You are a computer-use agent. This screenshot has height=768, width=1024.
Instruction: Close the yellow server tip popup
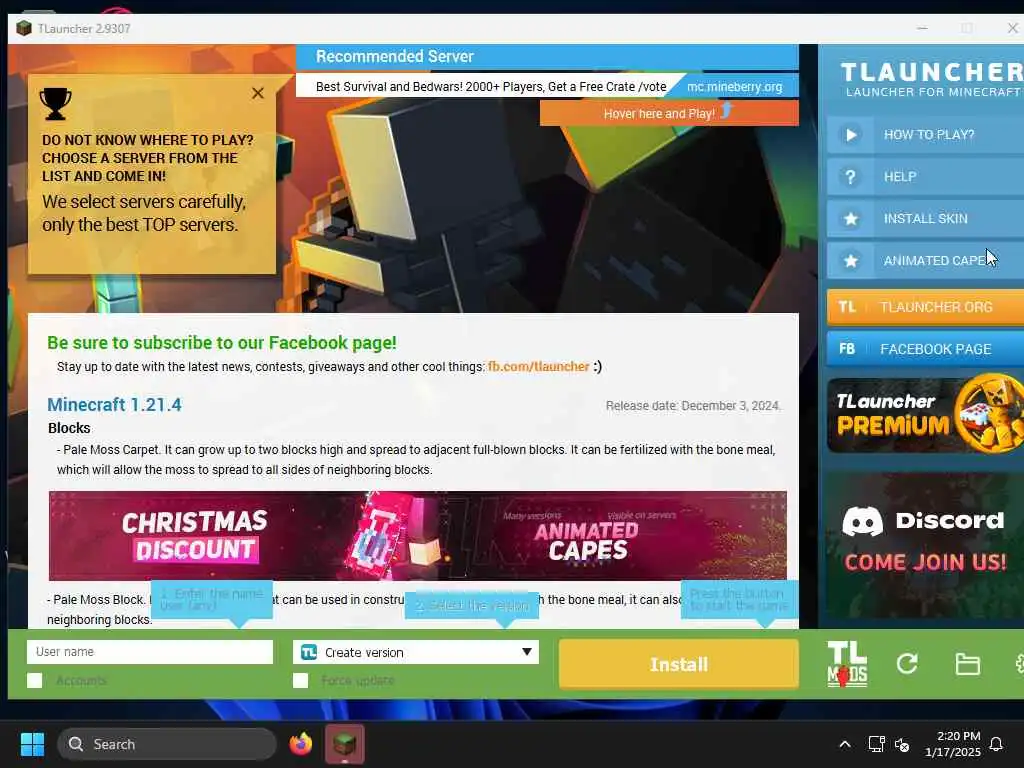(x=258, y=93)
